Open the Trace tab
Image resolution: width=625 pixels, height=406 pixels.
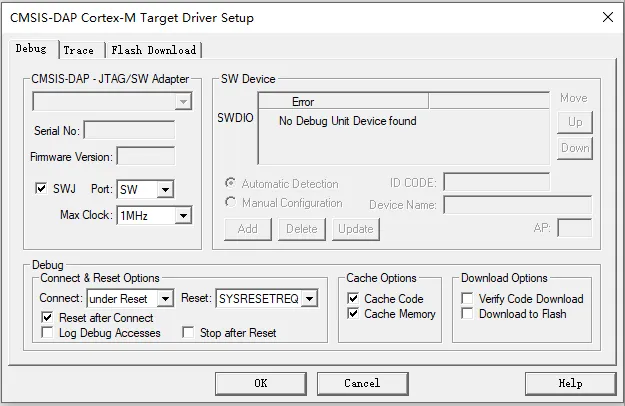pyautogui.click(x=79, y=50)
